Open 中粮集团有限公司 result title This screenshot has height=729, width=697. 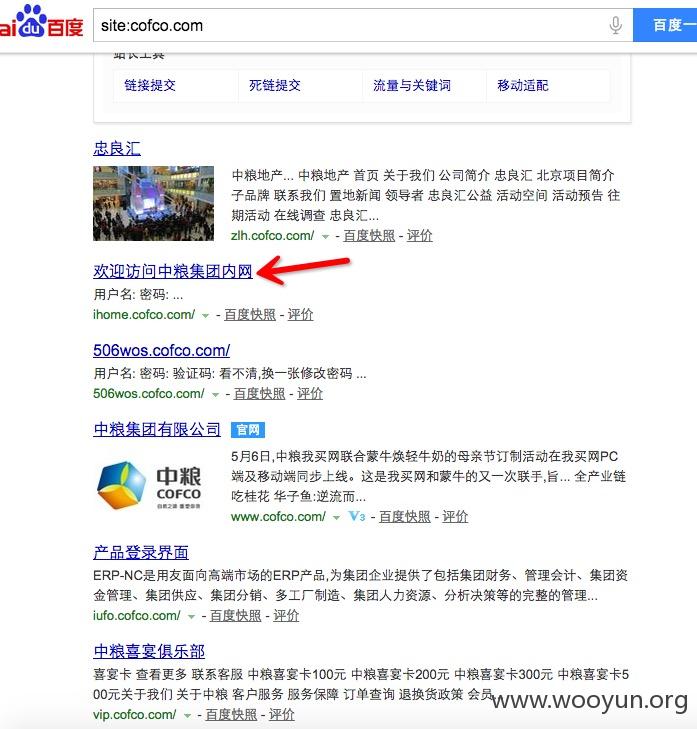157,430
